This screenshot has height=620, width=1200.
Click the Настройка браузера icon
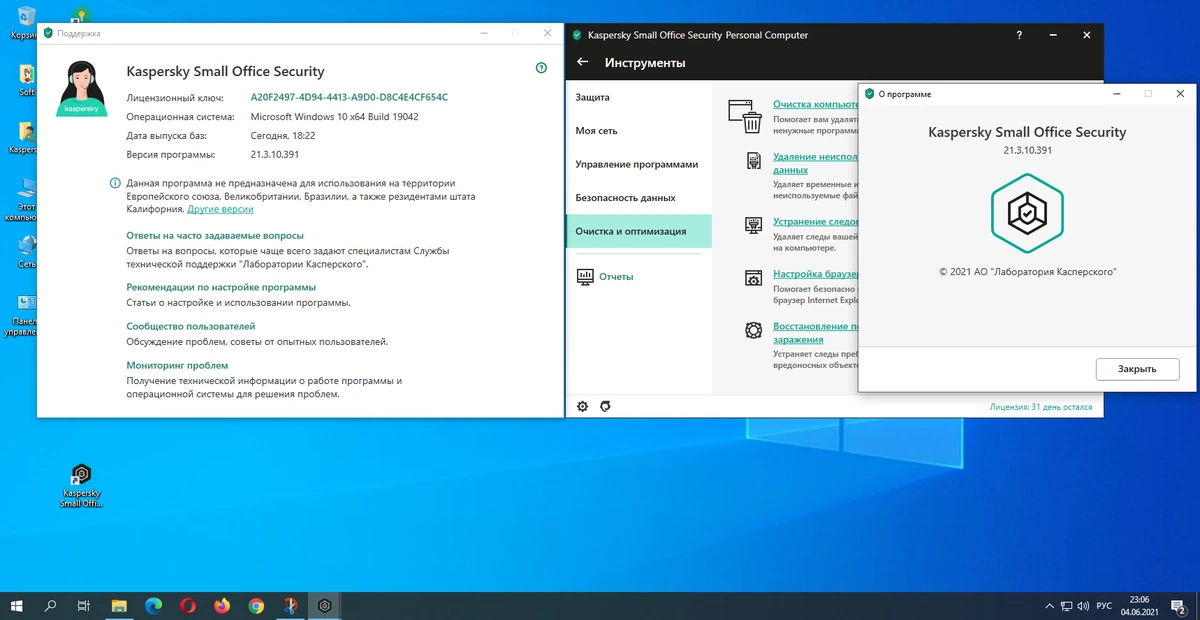pos(754,279)
